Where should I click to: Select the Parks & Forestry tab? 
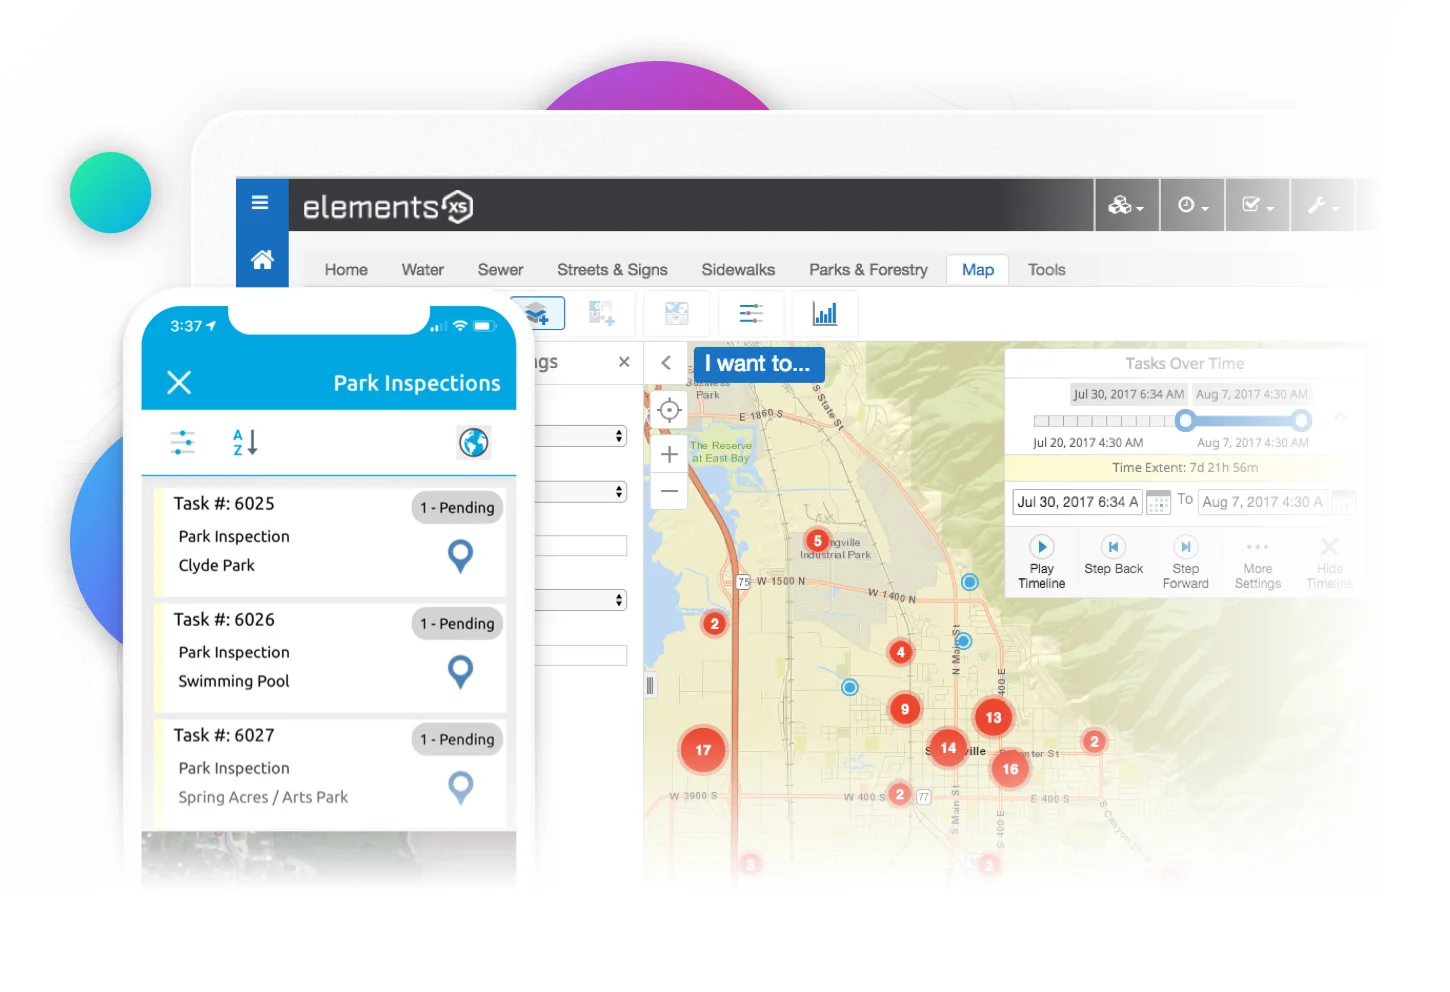click(868, 270)
